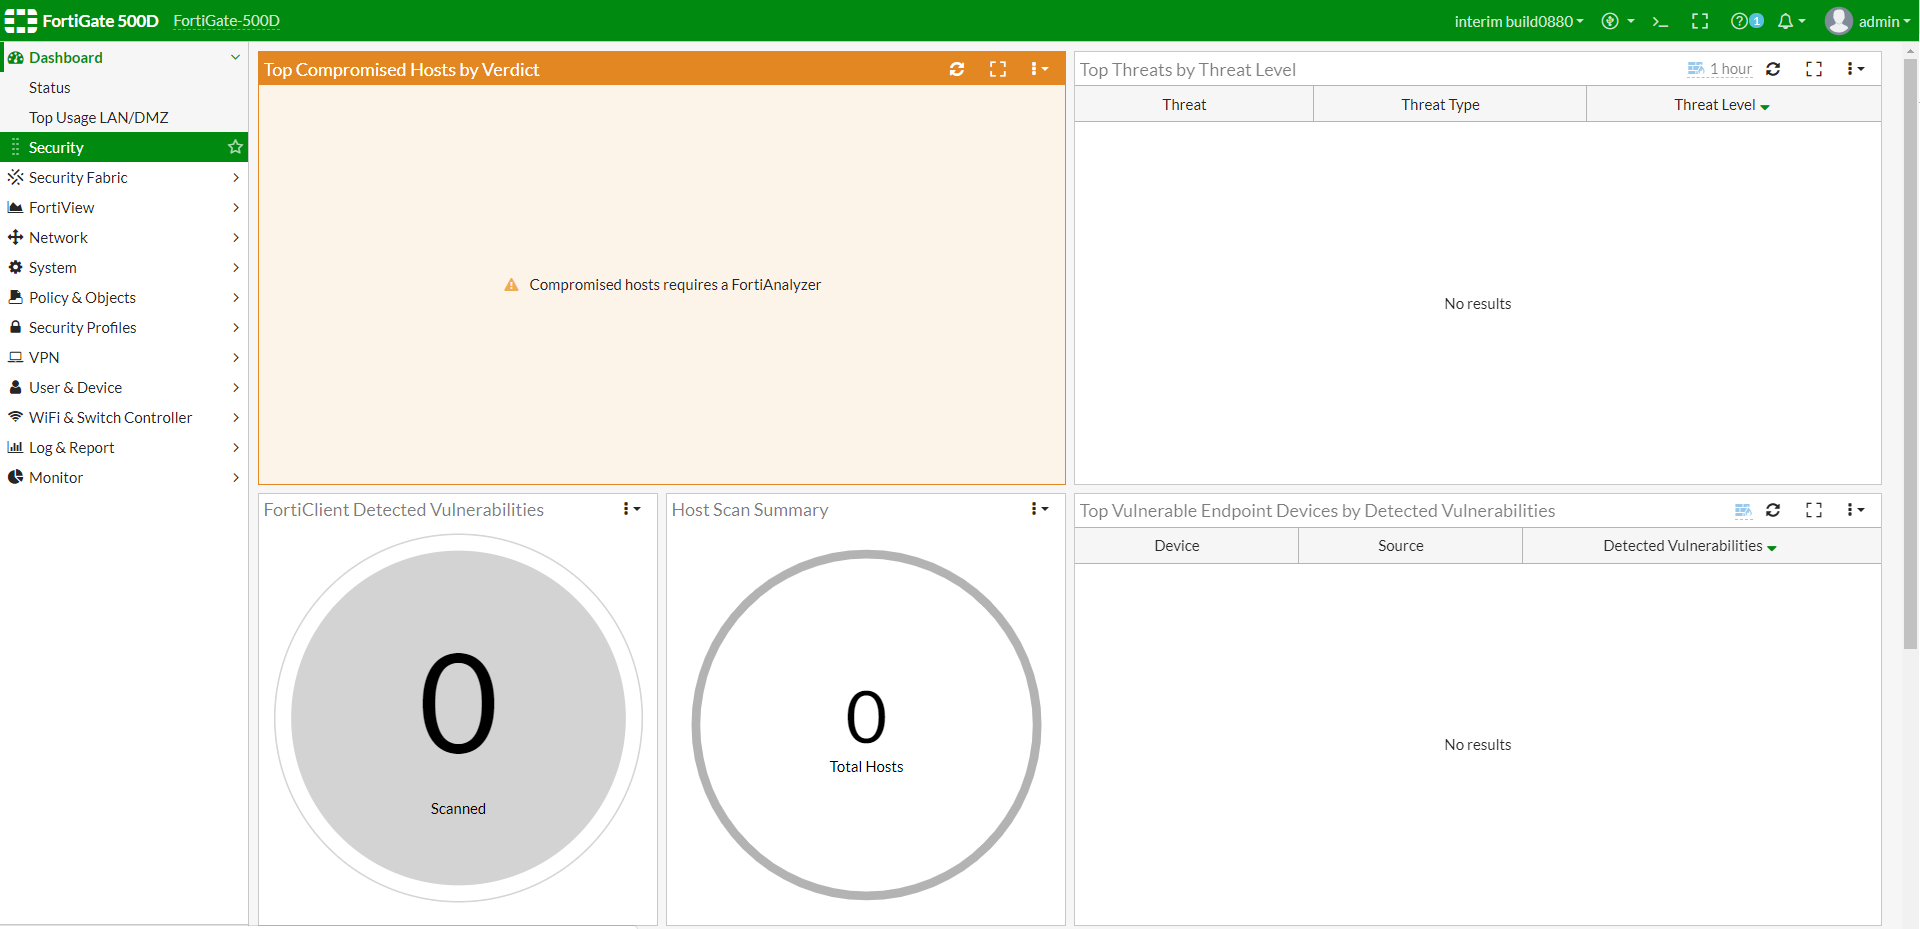This screenshot has height=929, width=1920.
Task: Open the Log & Report menu
Action: coord(70,447)
